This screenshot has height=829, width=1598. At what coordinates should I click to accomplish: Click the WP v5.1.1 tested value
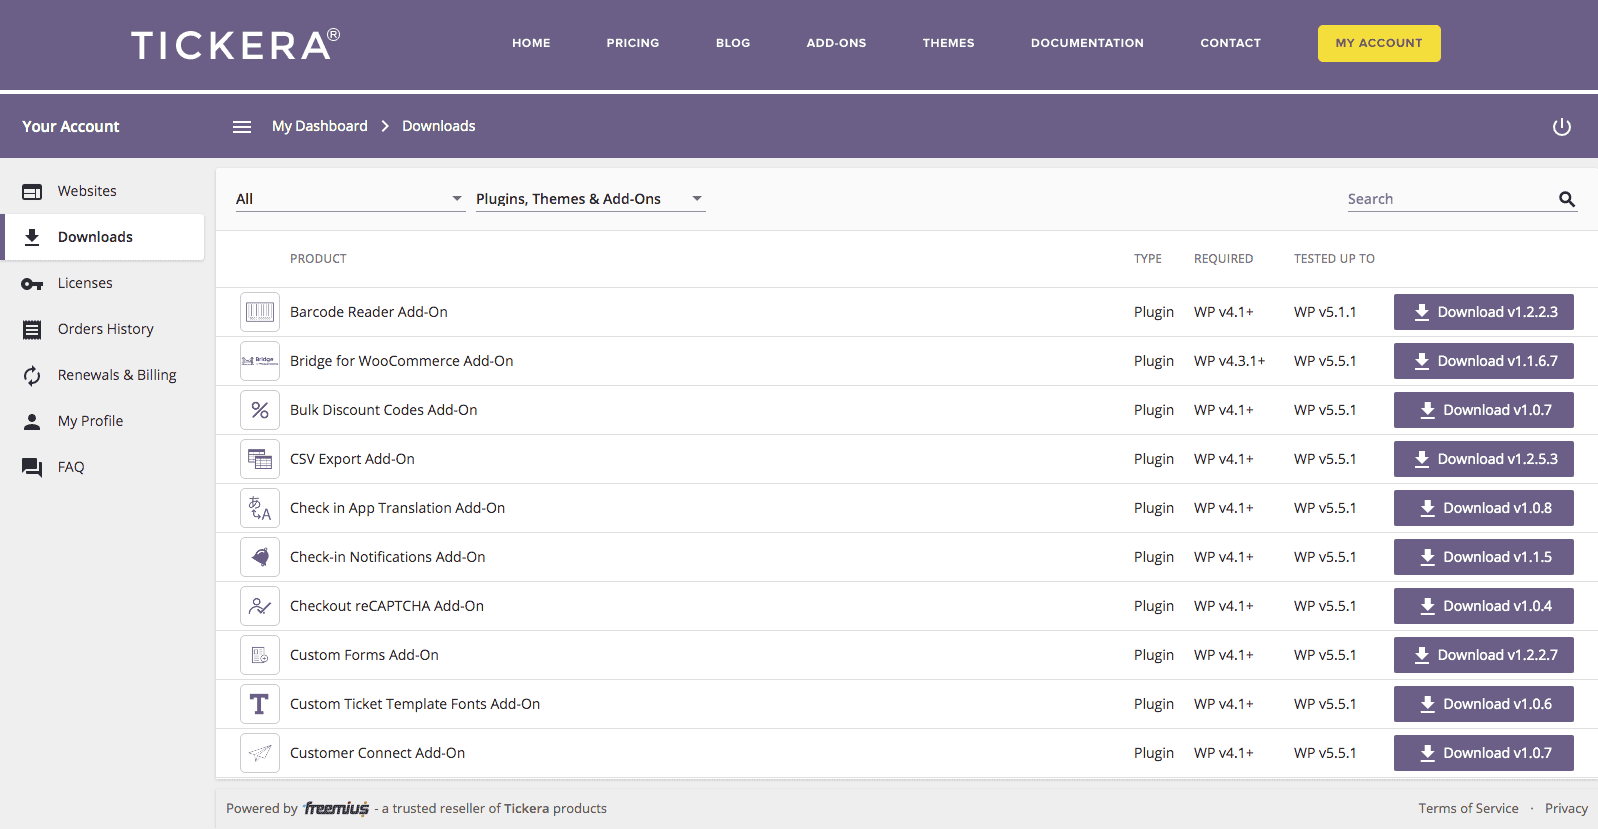click(1325, 312)
